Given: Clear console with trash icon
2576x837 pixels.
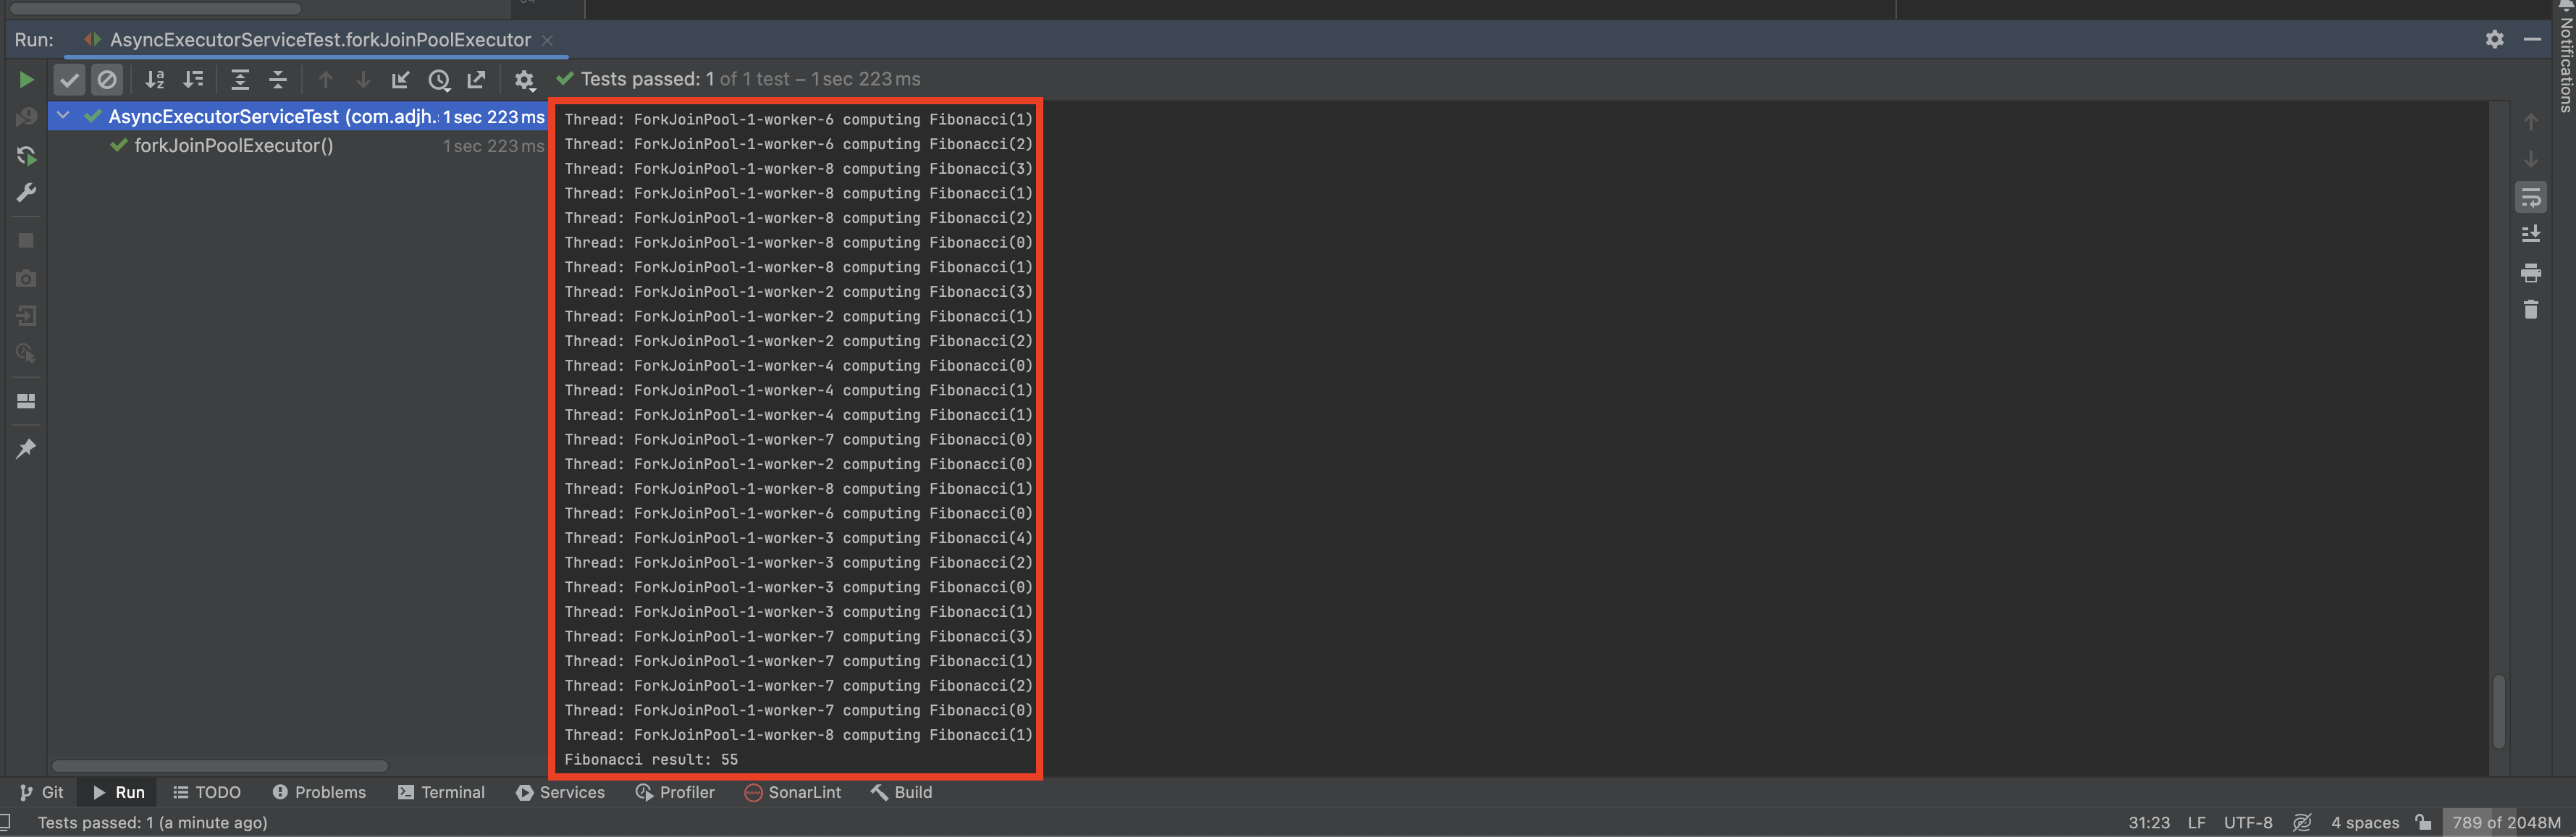Looking at the screenshot, I should (2530, 310).
